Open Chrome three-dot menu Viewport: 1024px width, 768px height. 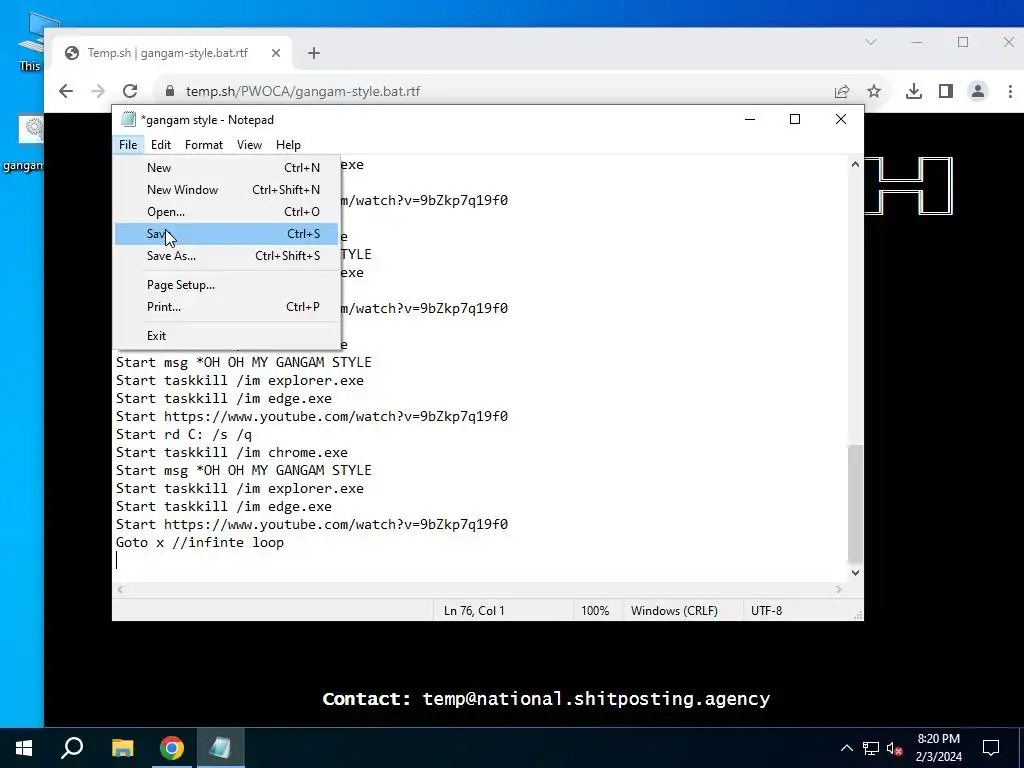1010,91
